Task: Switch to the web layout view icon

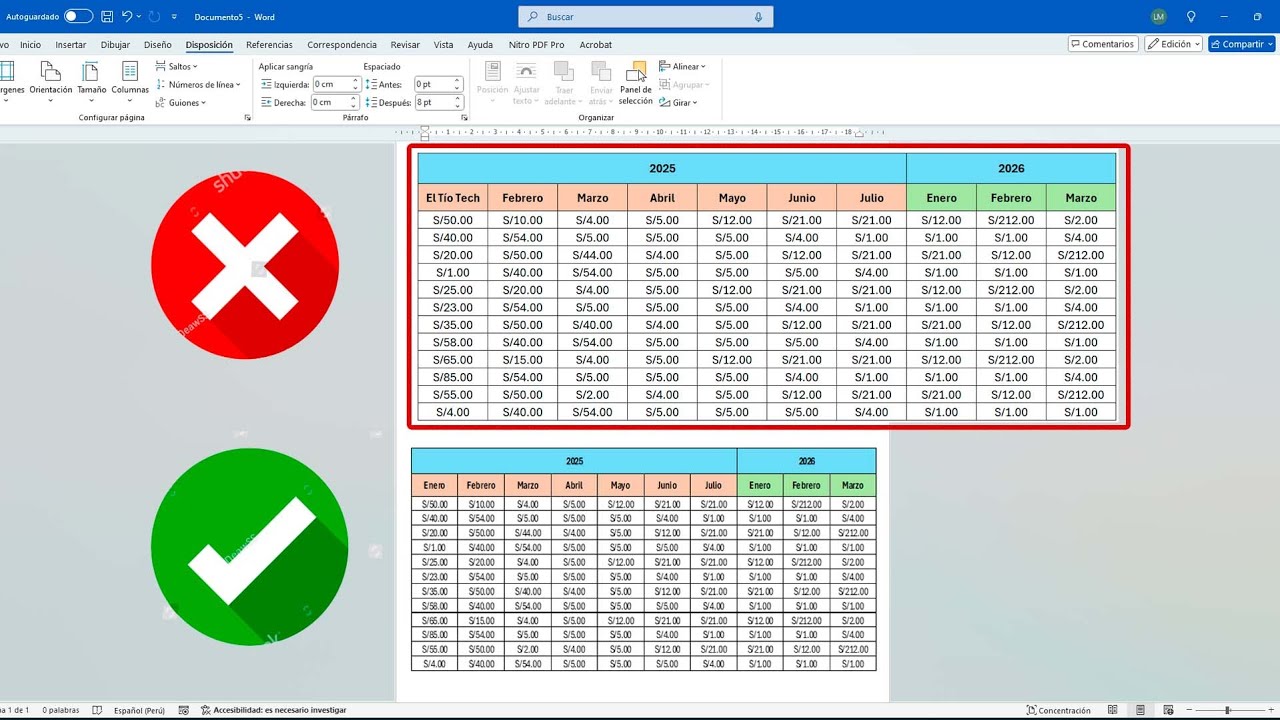Action: coord(1166,710)
